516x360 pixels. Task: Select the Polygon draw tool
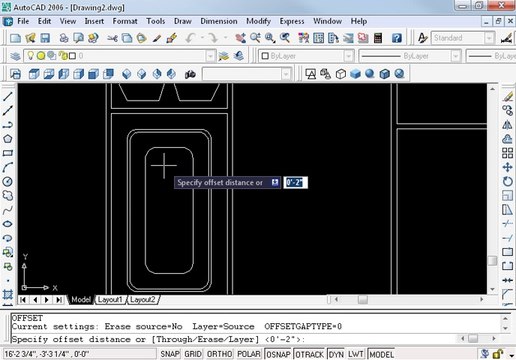pos(8,139)
